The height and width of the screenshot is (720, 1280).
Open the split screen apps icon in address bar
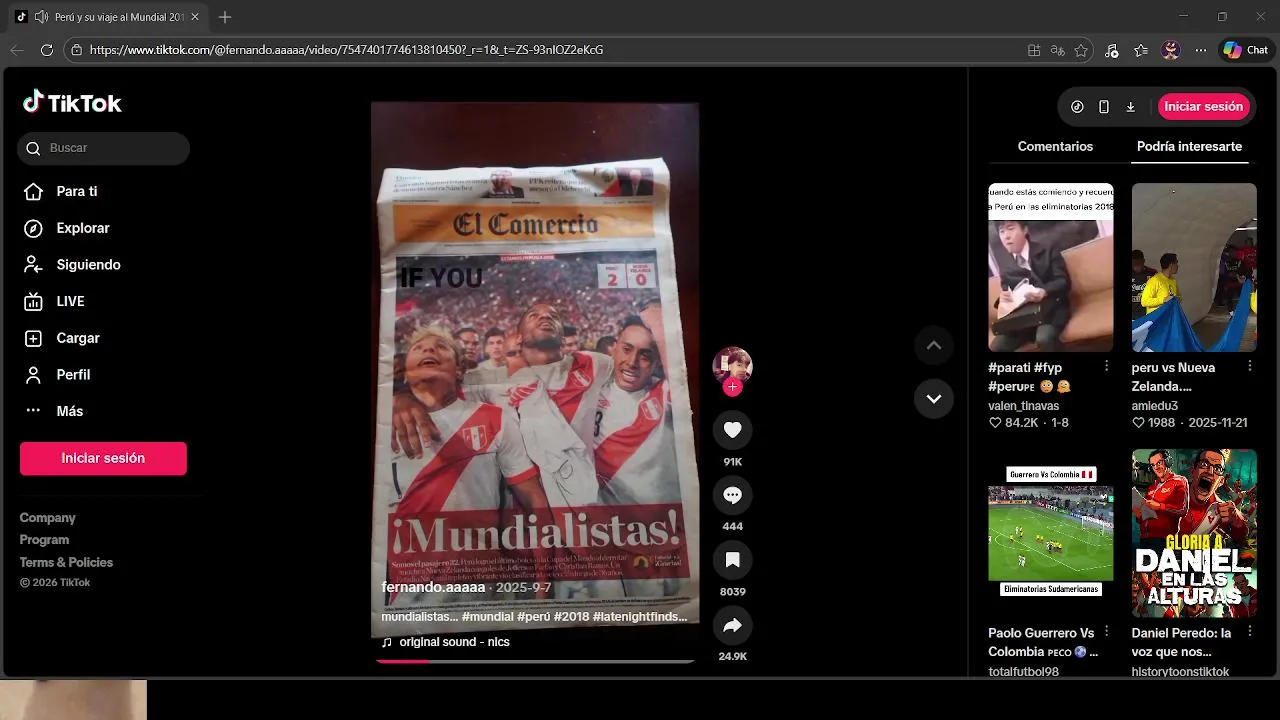(x=1034, y=50)
